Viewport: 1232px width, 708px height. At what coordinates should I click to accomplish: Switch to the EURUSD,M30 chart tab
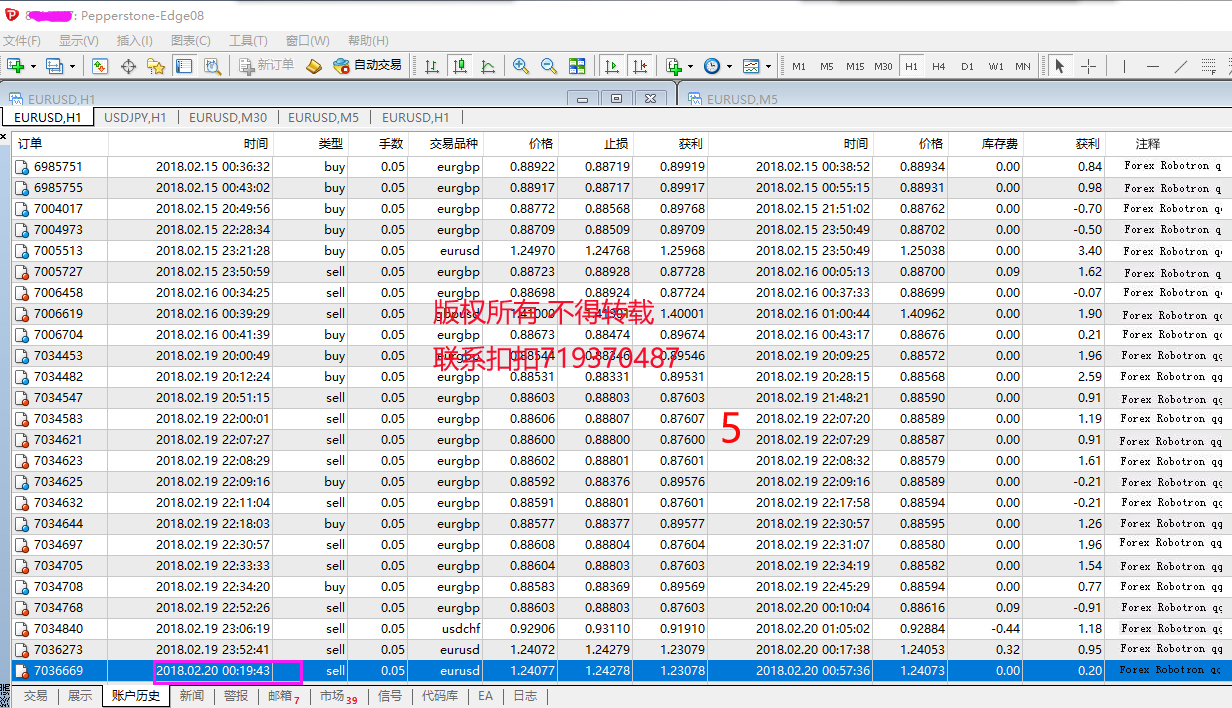click(227, 117)
